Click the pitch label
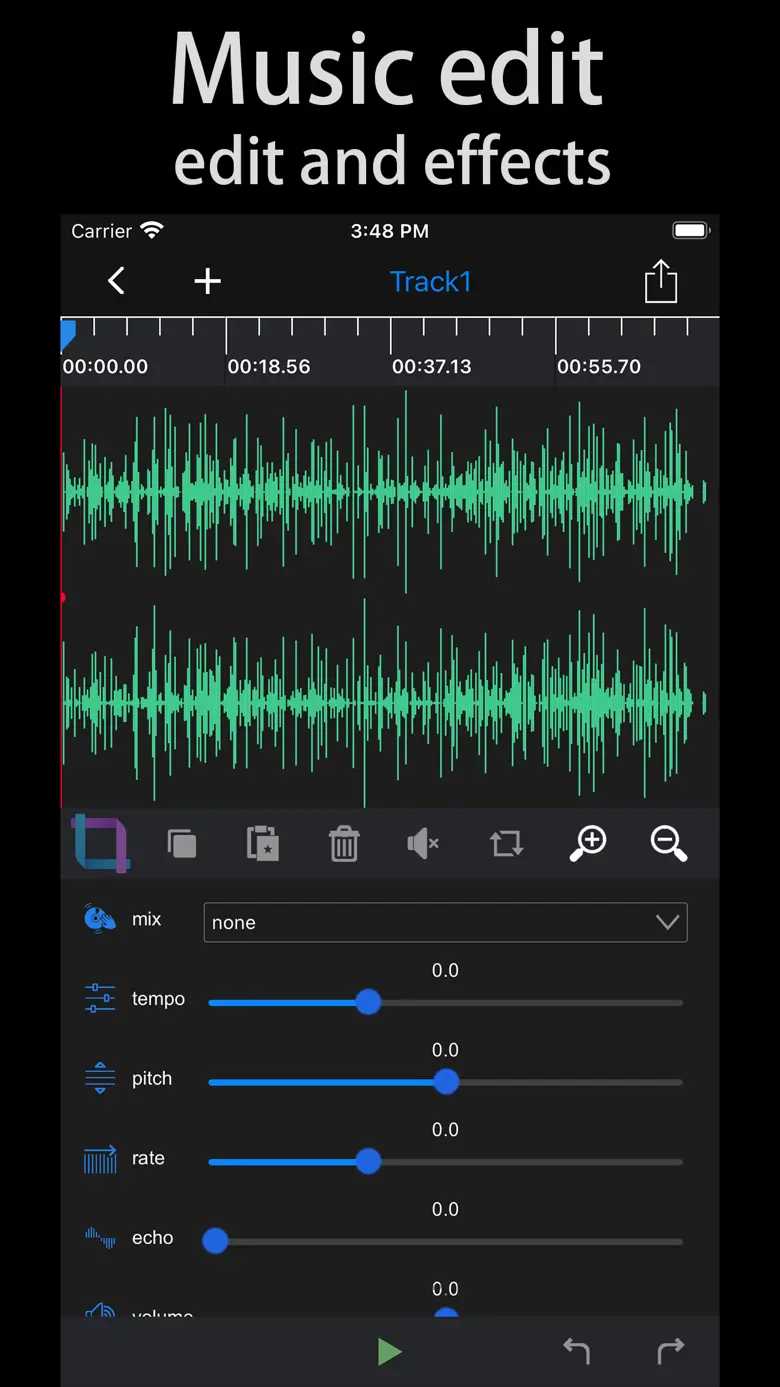The image size is (780, 1387). coord(152,1079)
